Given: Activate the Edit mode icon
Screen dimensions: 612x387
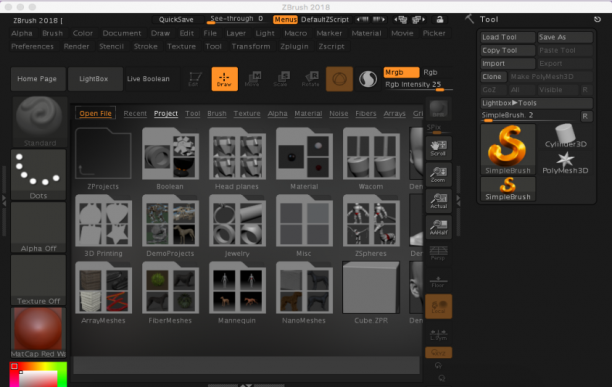Looking at the screenshot, I should pos(194,79).
